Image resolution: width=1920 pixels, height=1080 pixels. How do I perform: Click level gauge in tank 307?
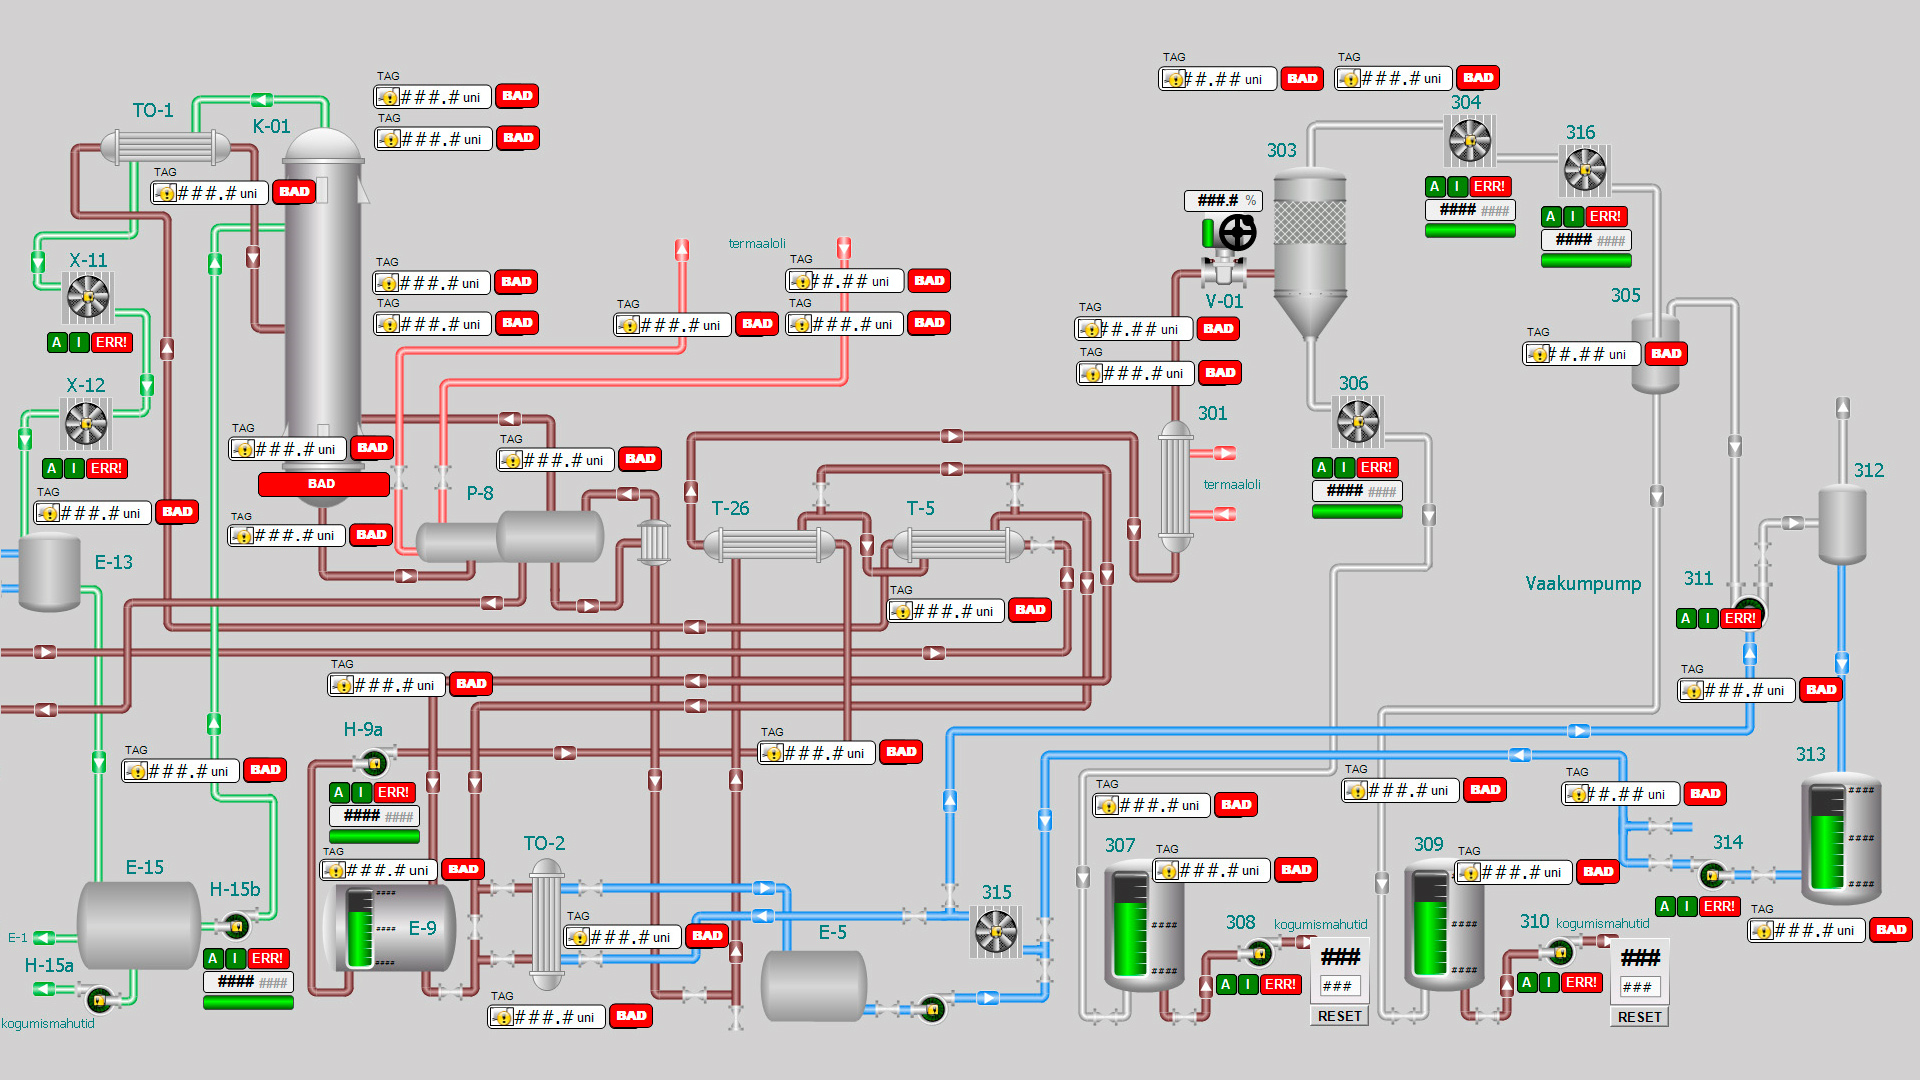pos(1130,925)
